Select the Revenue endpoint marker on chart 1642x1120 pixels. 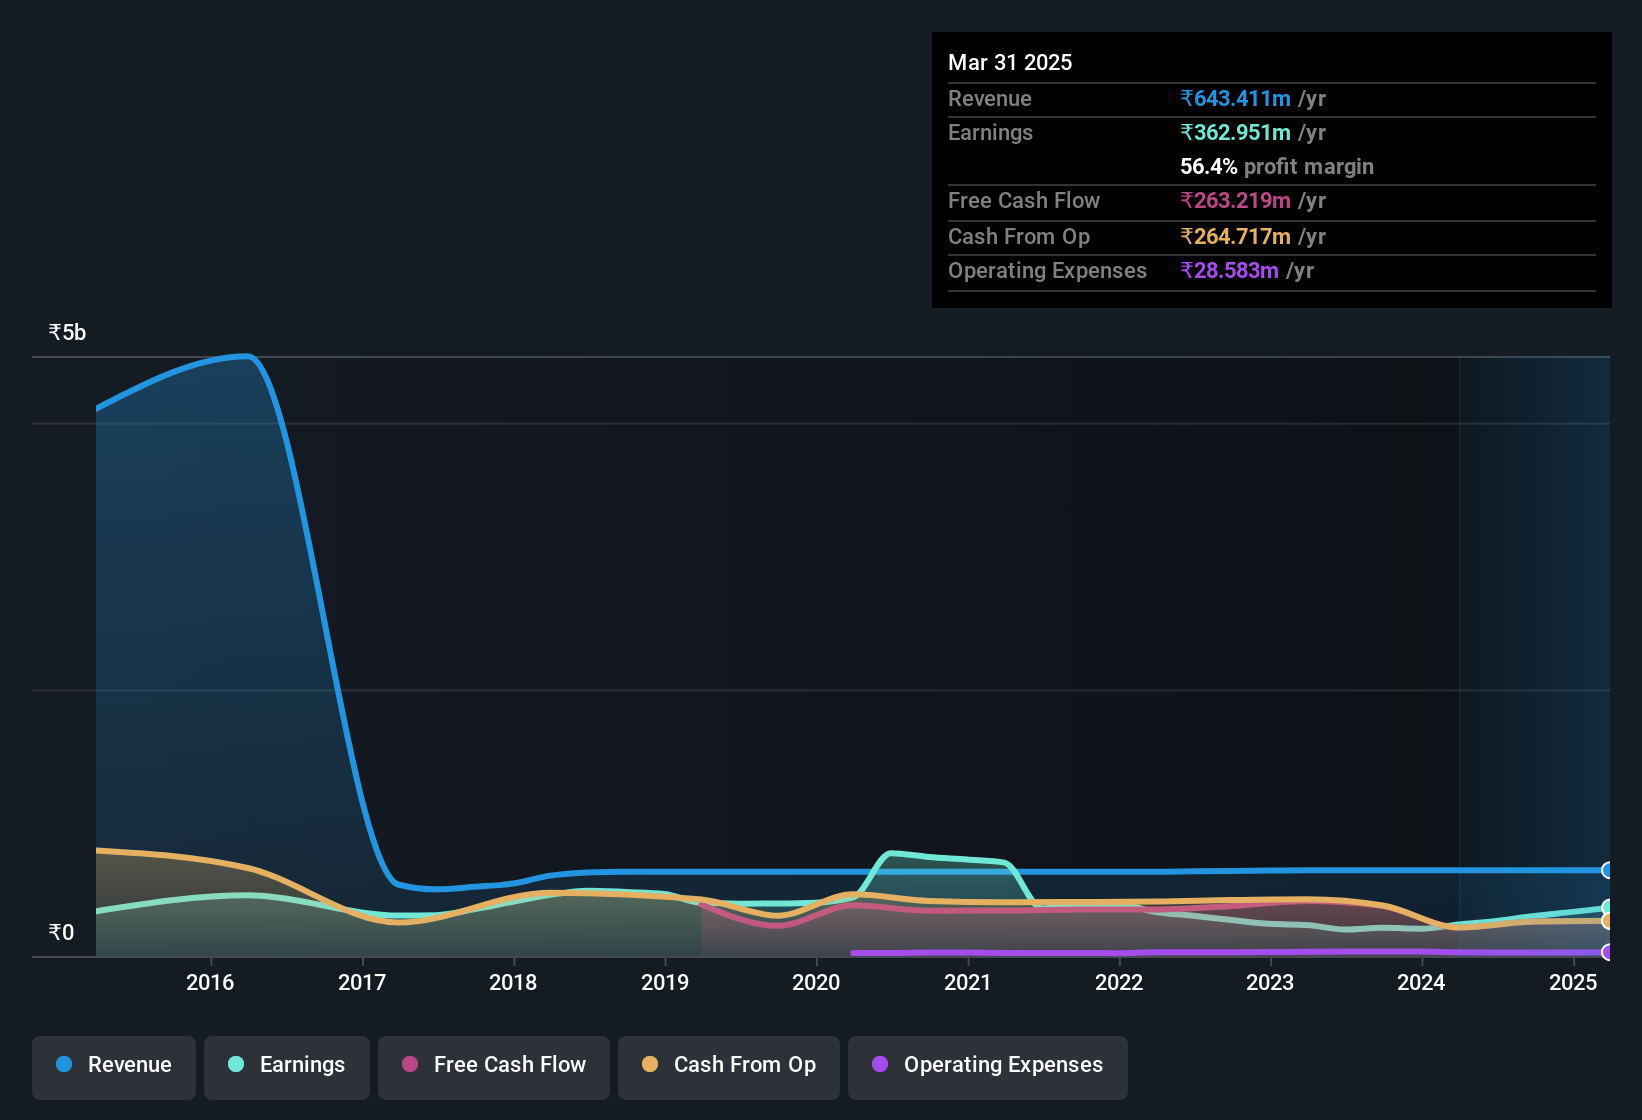(x=1608, y=870)
